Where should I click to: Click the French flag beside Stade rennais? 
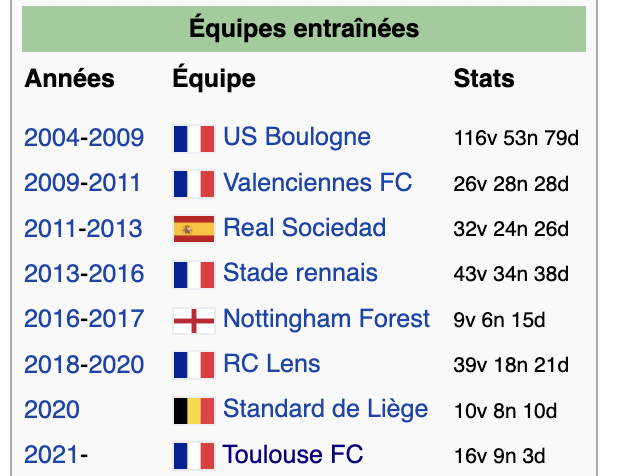tap(194, 274)
